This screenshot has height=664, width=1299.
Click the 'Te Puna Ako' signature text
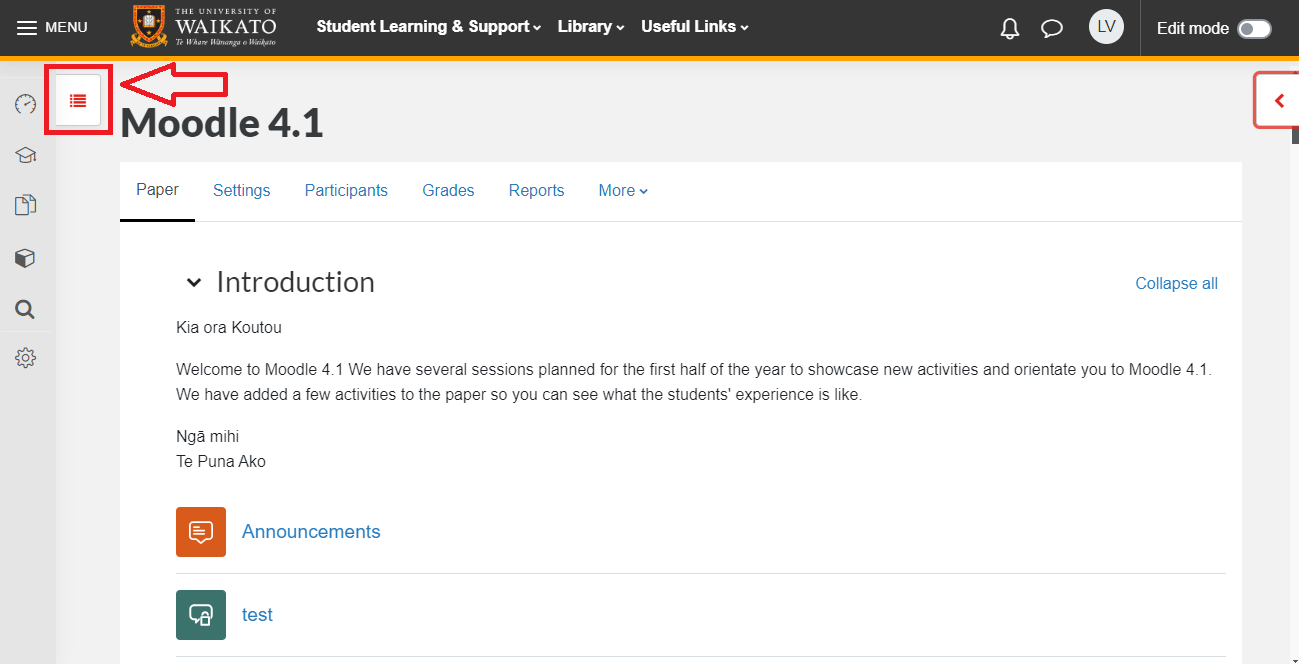tap(221, 462)
